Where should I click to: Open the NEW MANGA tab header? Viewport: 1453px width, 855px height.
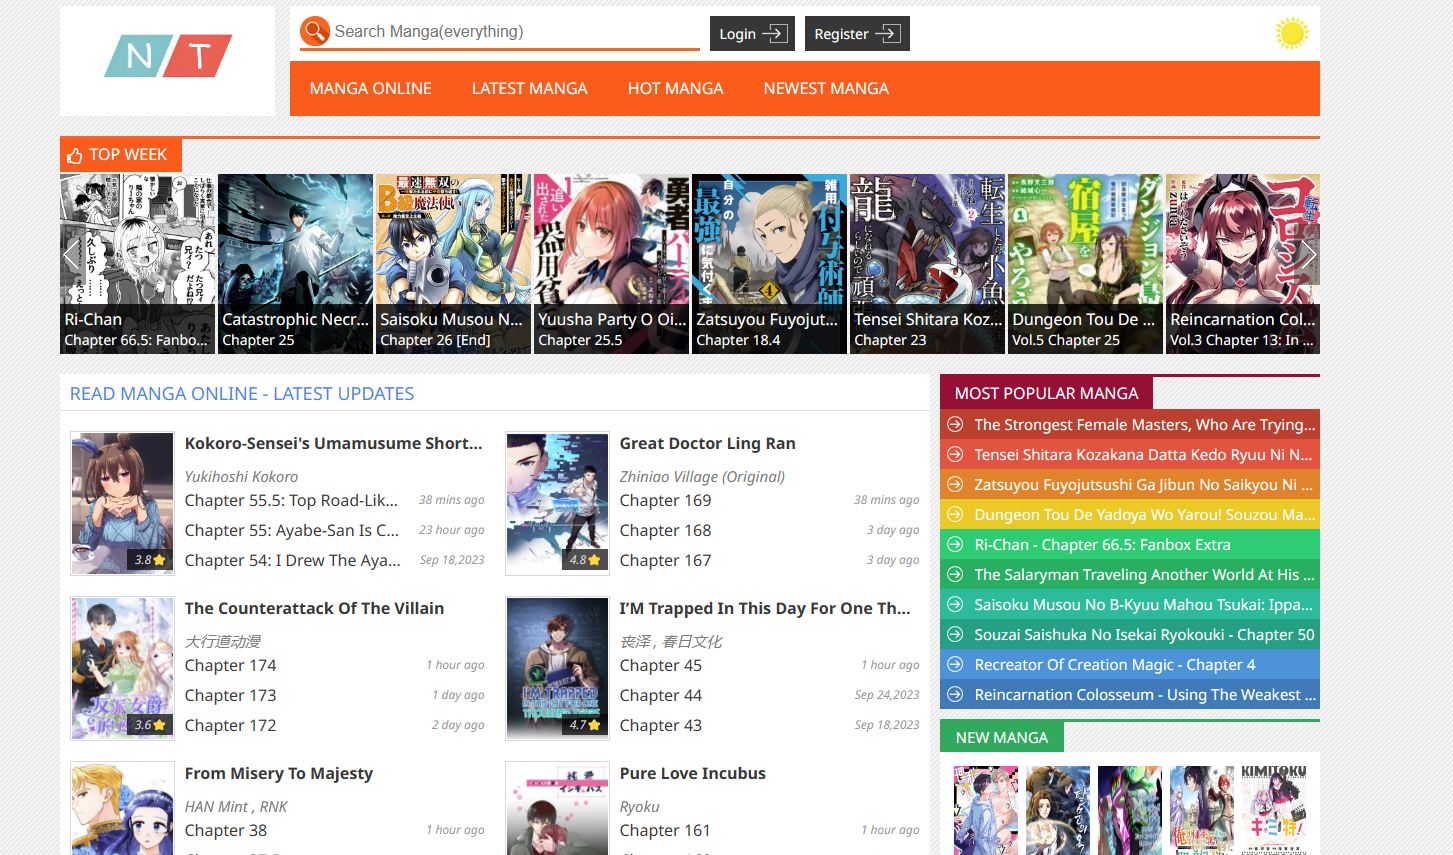point(1001,737)
